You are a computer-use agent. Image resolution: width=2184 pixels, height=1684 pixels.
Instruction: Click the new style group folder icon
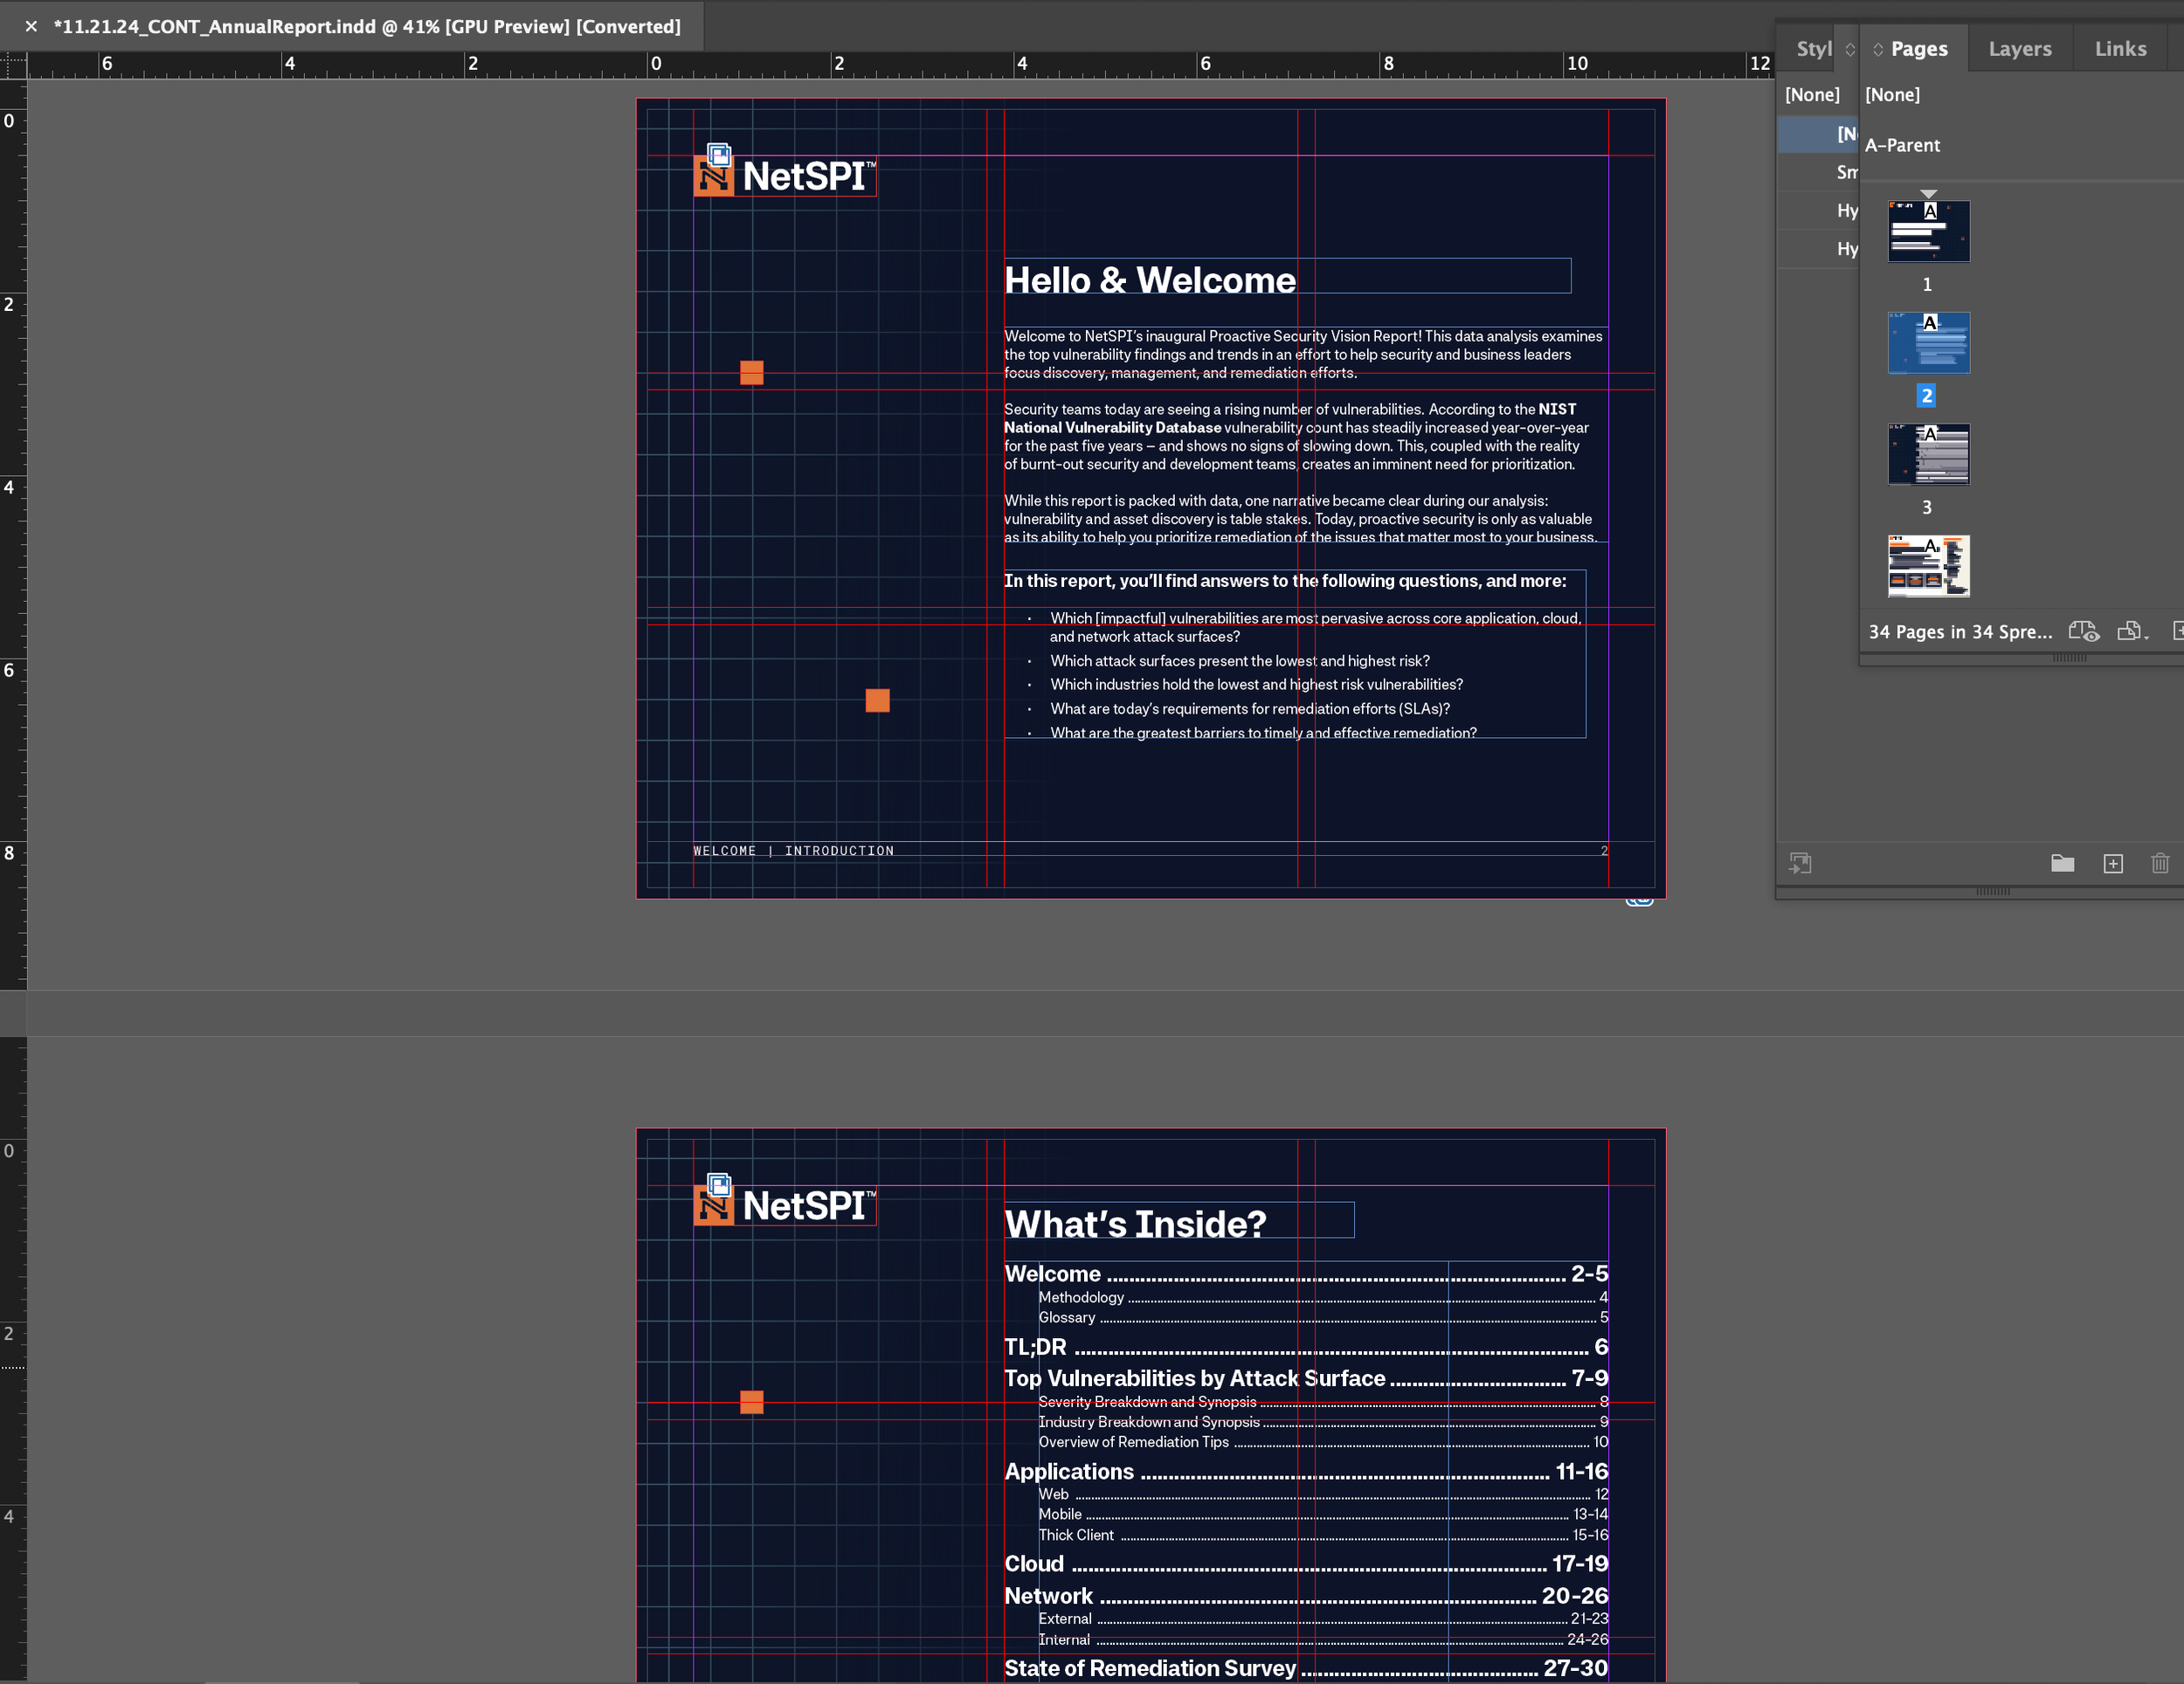click(x=2062, y=863)
